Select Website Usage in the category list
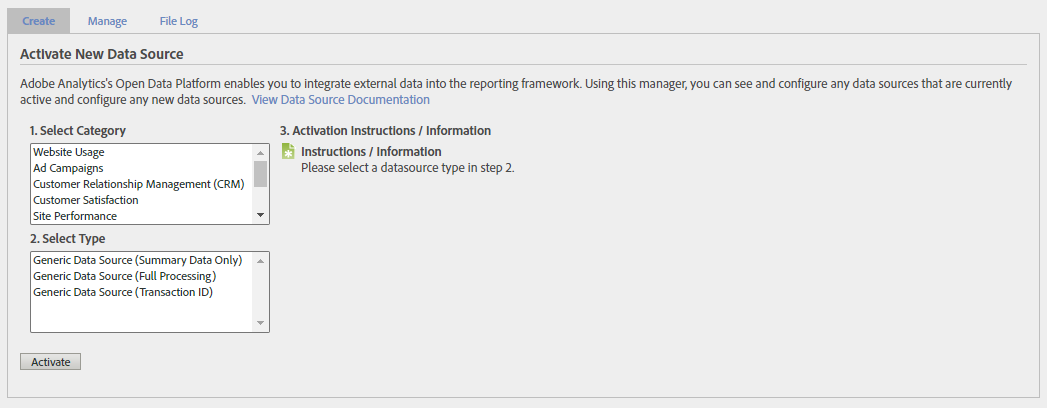 69,152
